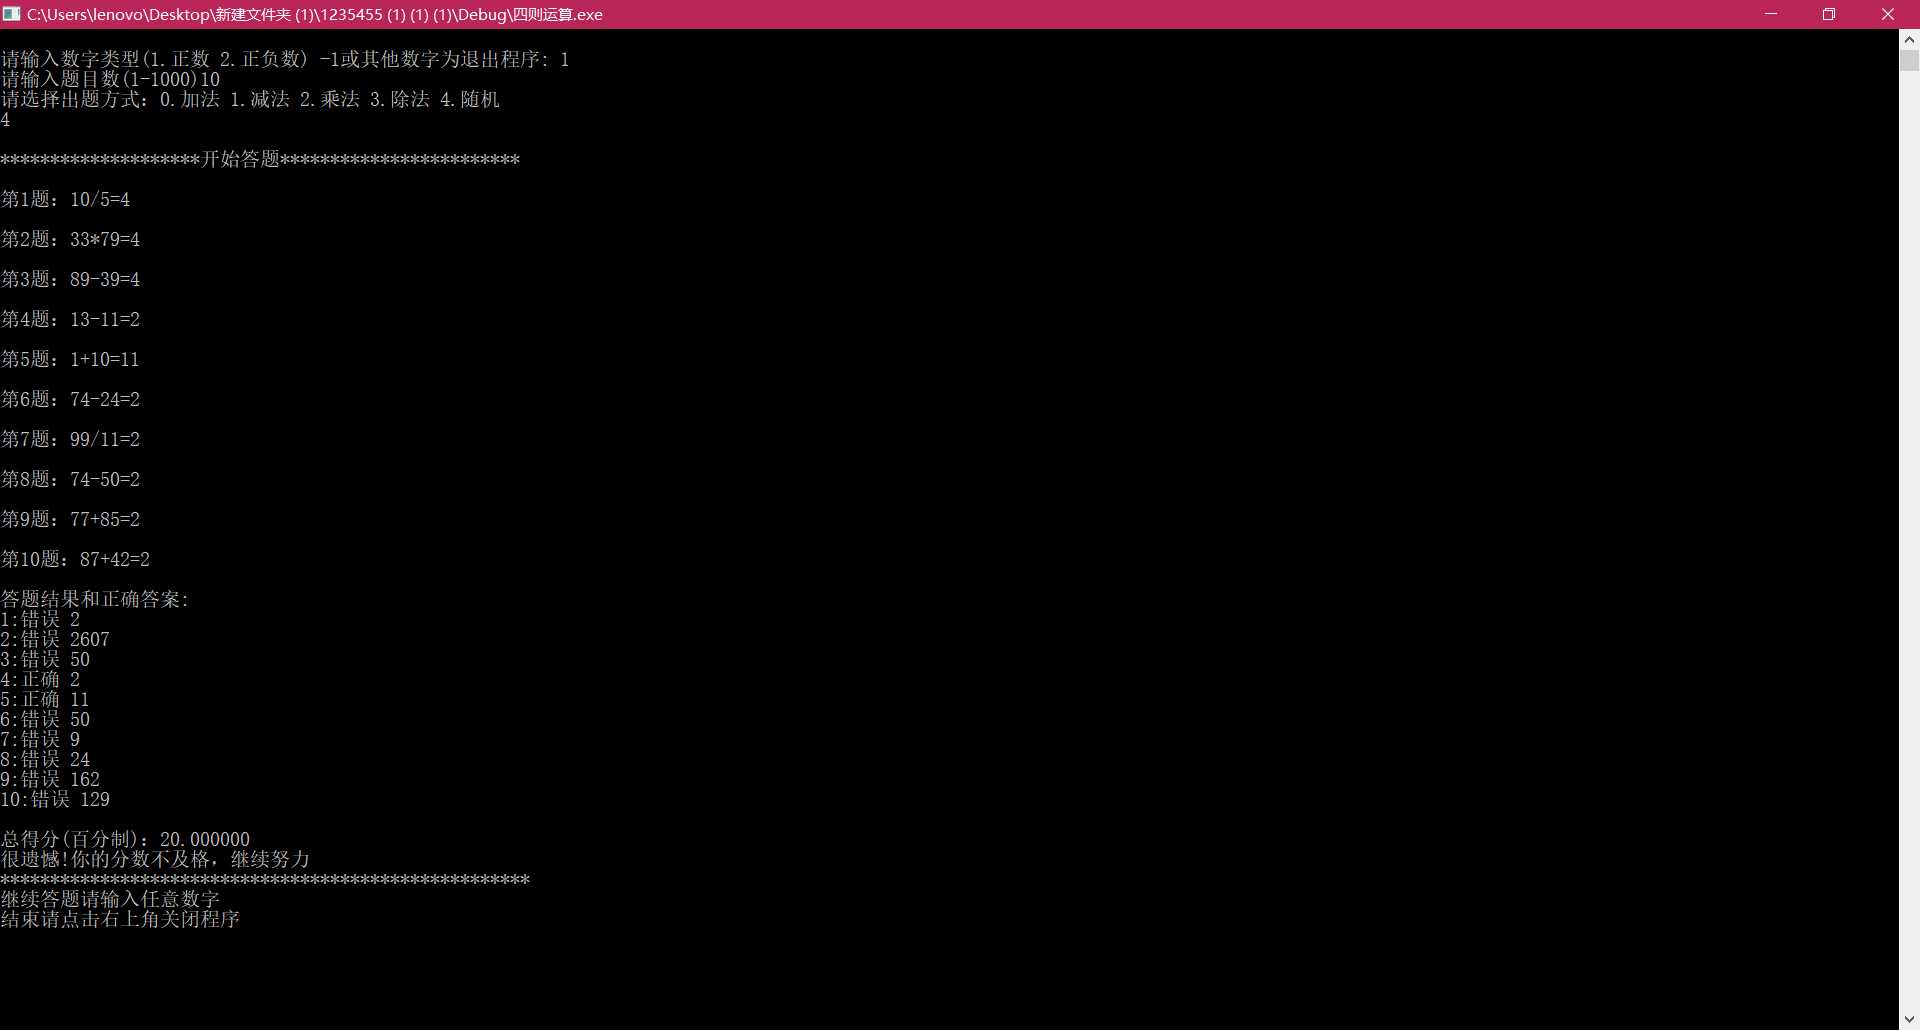This screenshot has height=1030, width=1920.
Task: Click the console app icon in title bar
Action: 12,14
